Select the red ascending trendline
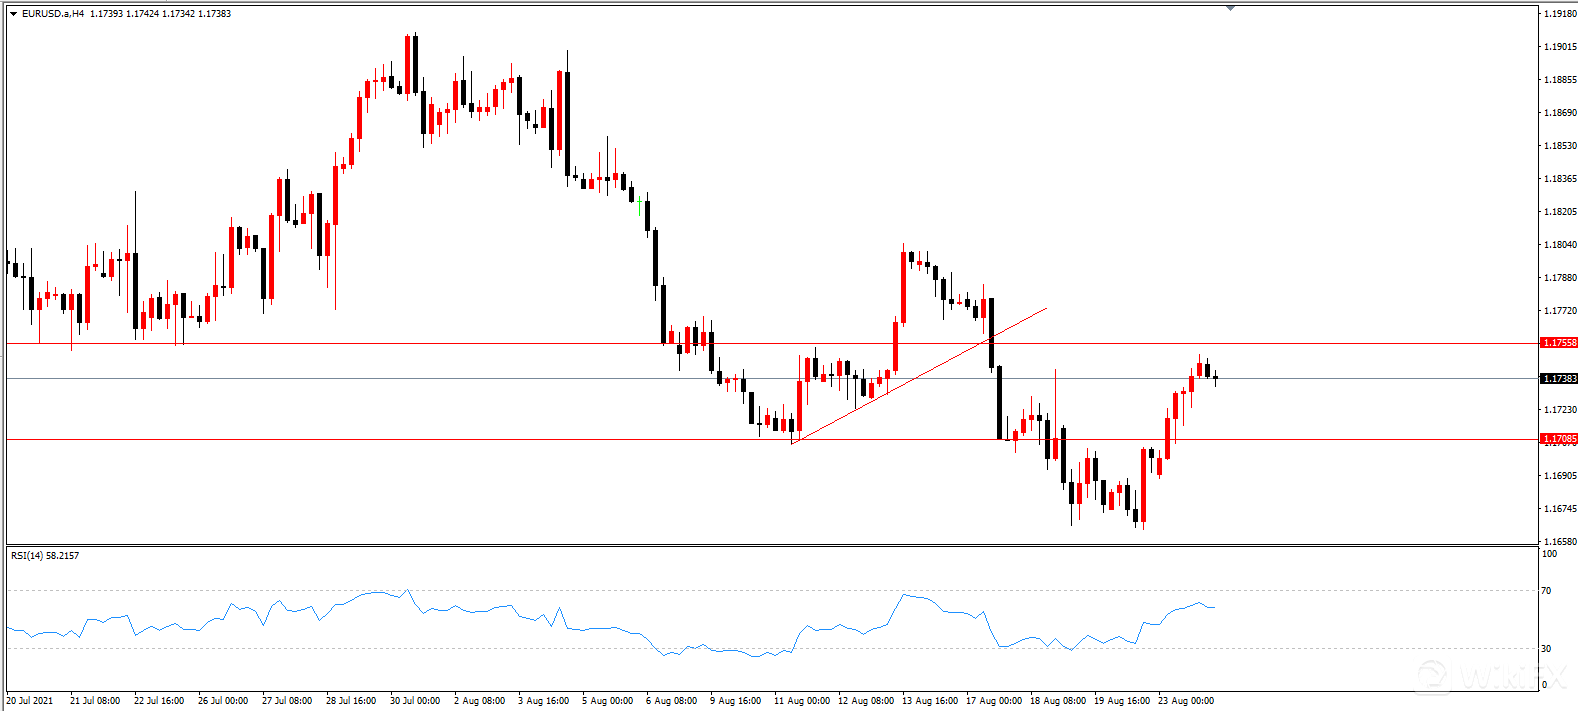The image size is (1578, 711). pos(920,375)
